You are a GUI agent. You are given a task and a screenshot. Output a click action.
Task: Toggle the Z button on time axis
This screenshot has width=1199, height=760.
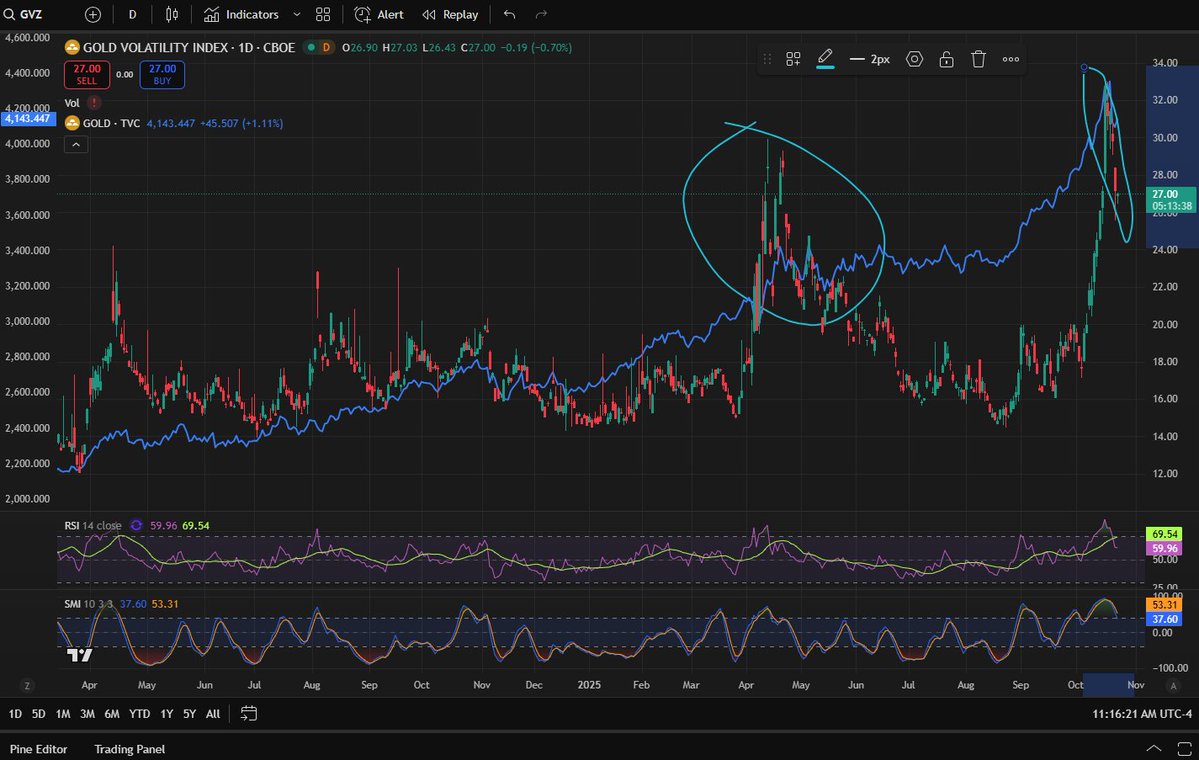27,686
